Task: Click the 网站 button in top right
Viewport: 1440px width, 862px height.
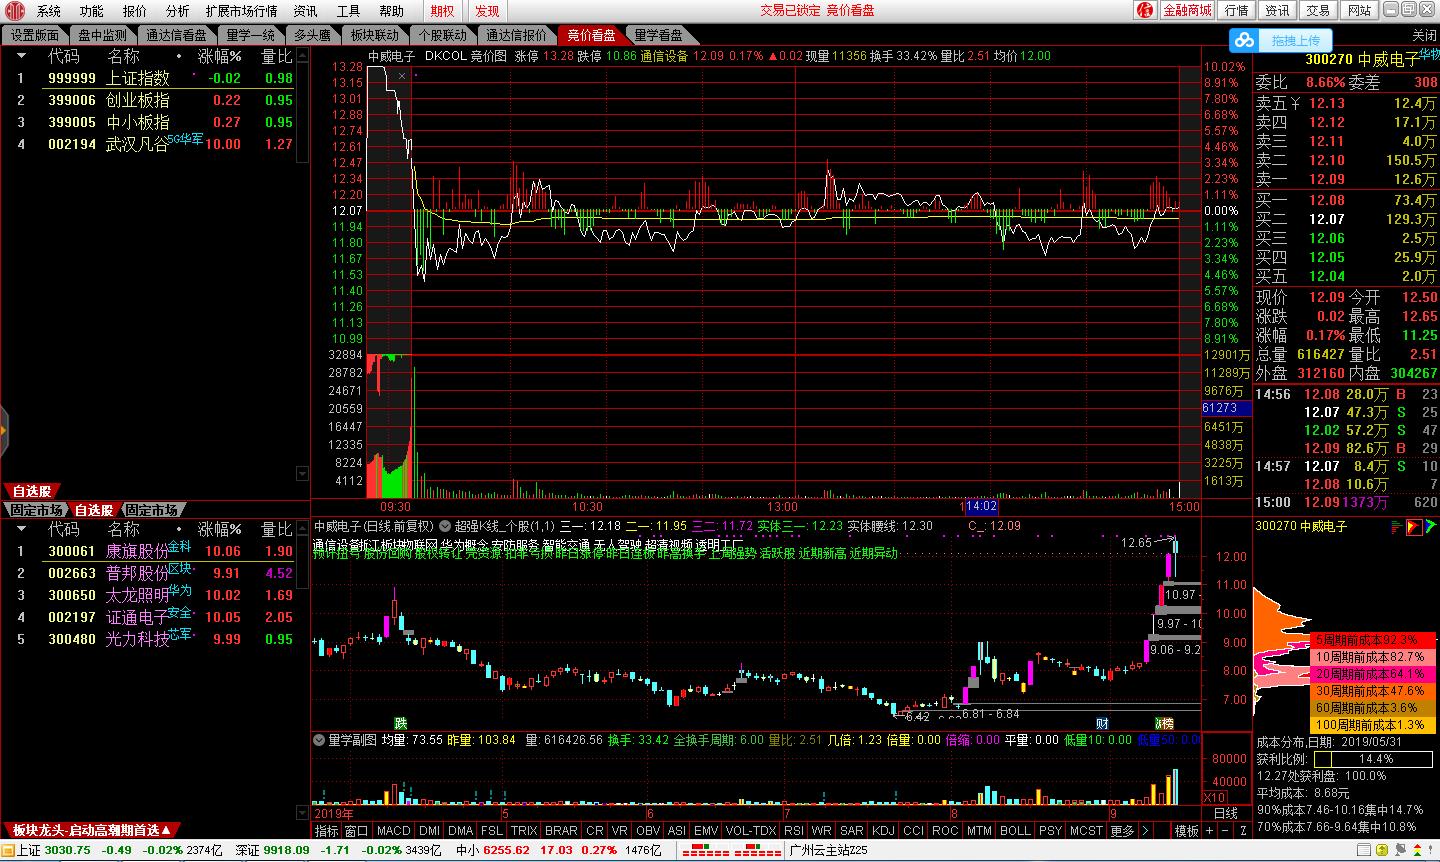Action: tap(1359, 10)
